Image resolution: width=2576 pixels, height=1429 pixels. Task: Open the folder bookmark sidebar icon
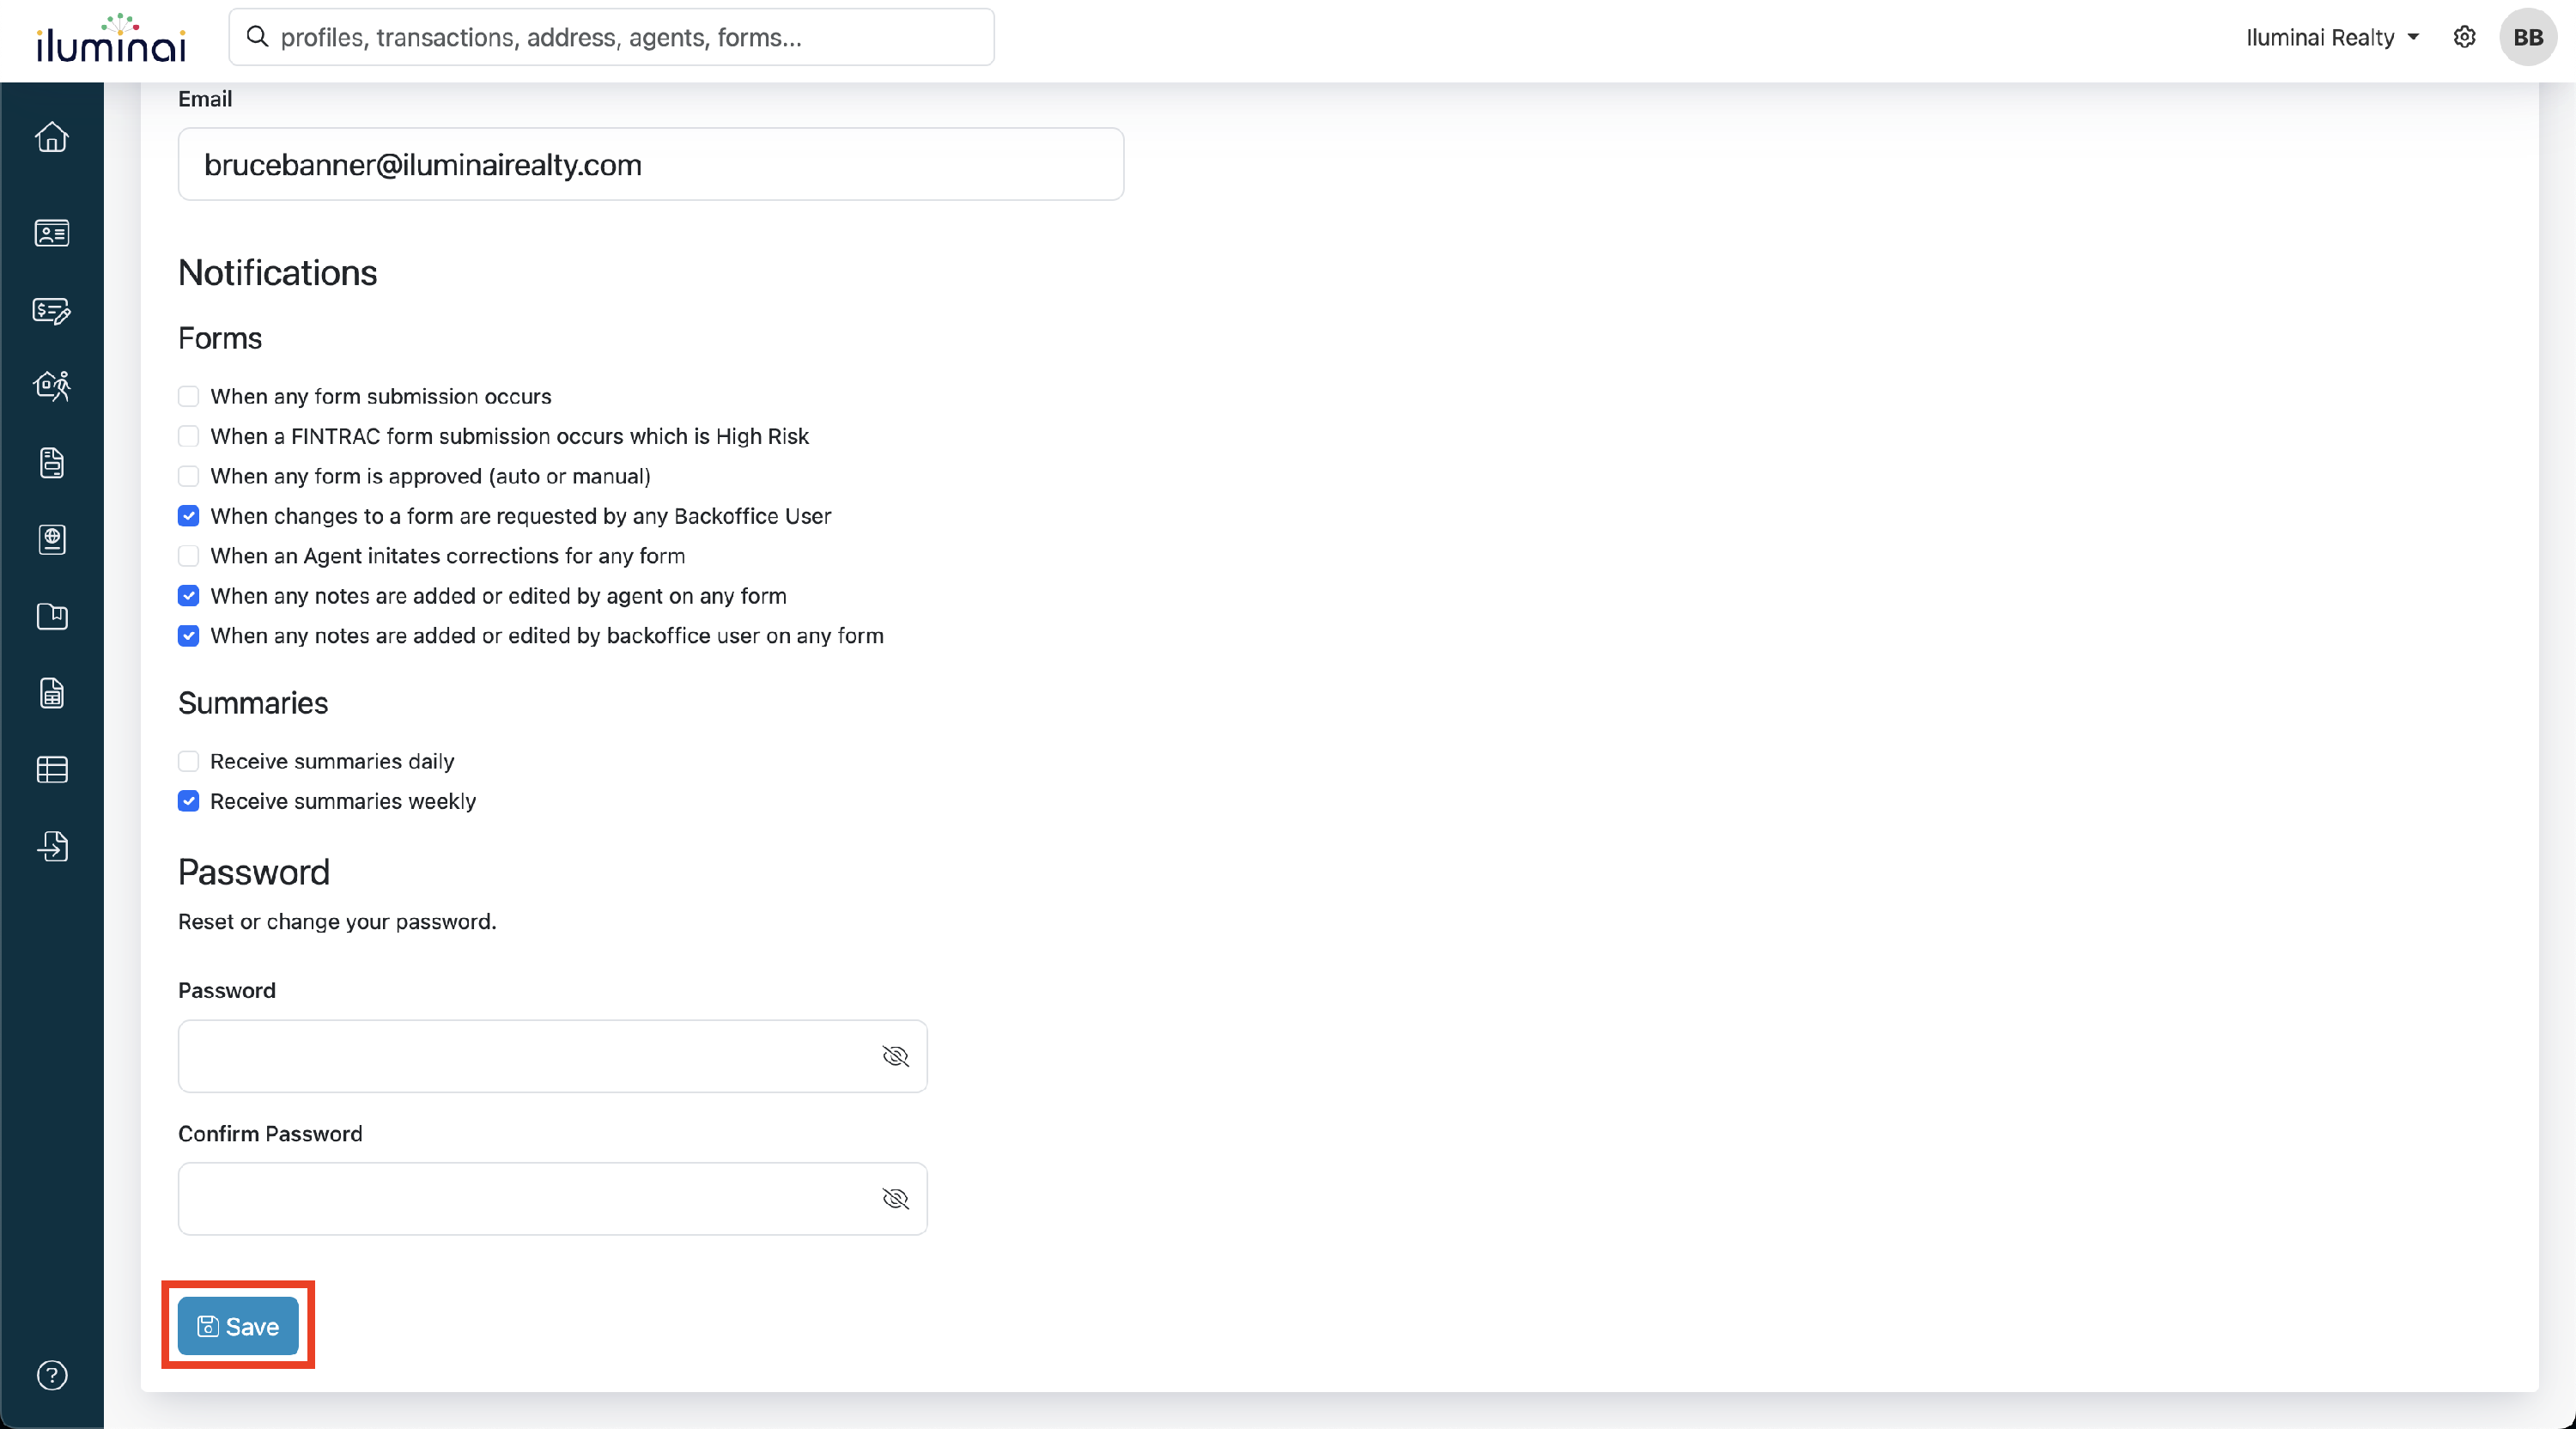point(52,616)
